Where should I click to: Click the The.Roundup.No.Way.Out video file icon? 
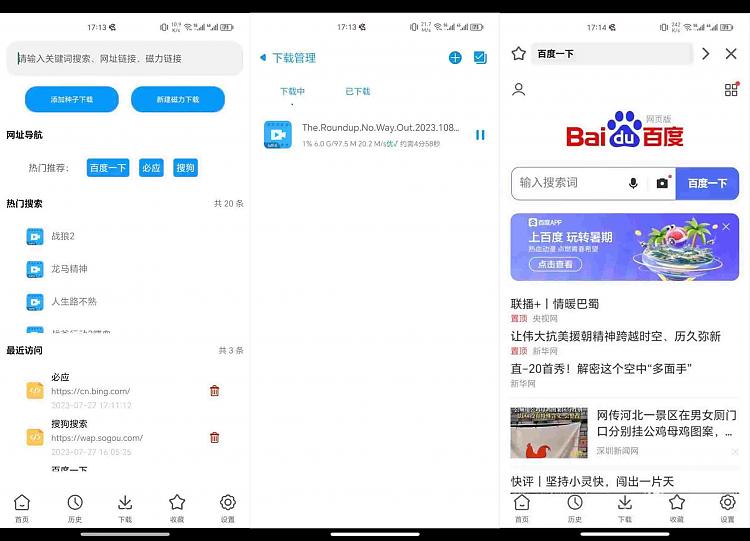click(x=278, y=135)
